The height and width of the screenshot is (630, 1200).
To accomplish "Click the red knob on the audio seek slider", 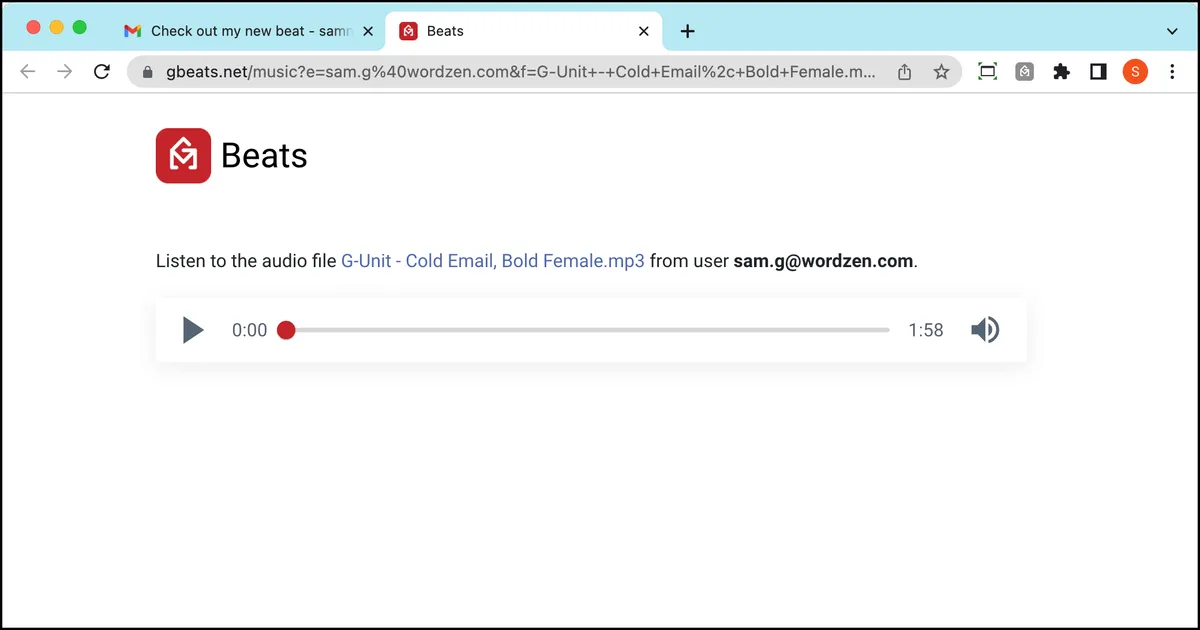I will pyautogui.click(x=286, y=330).
